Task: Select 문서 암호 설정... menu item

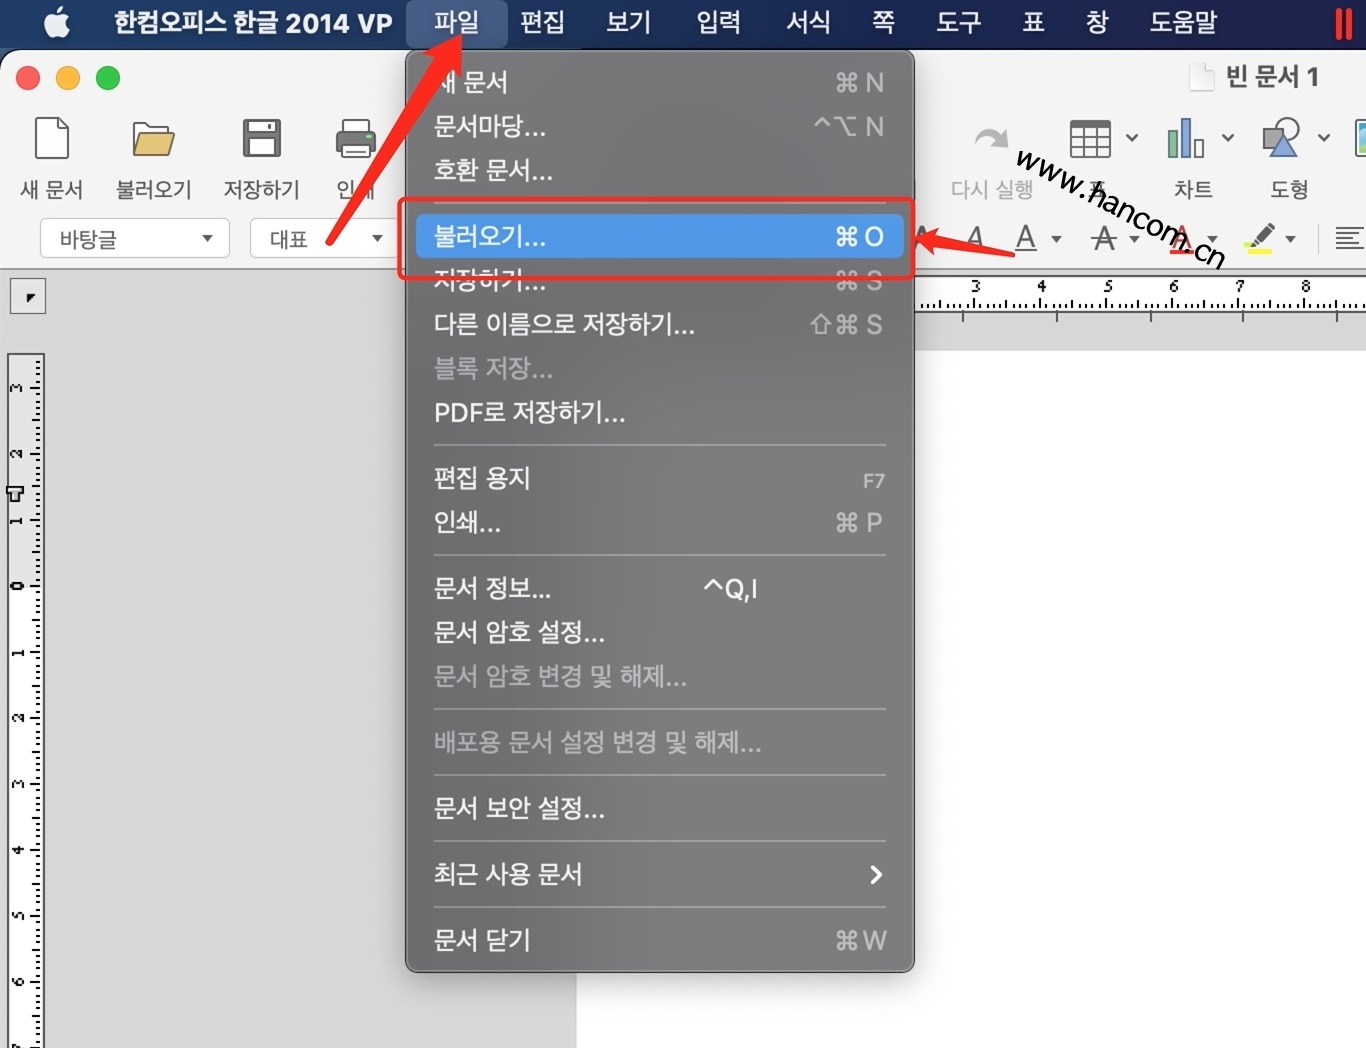Action: pyautogui.click(x=660, y=632)
